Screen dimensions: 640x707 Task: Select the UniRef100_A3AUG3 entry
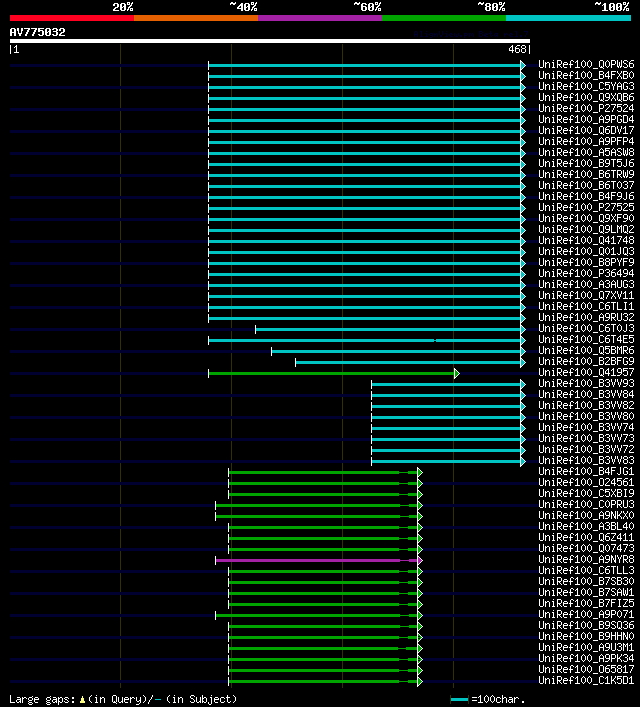pyautogui.click(x=586, y=285)
